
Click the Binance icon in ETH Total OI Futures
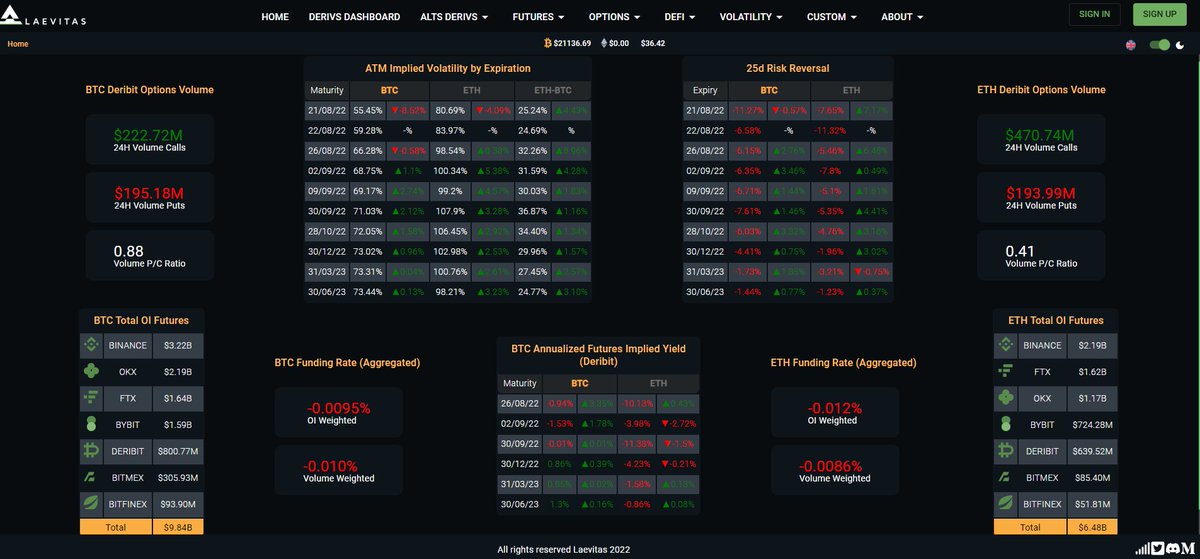coord(1006,345)
